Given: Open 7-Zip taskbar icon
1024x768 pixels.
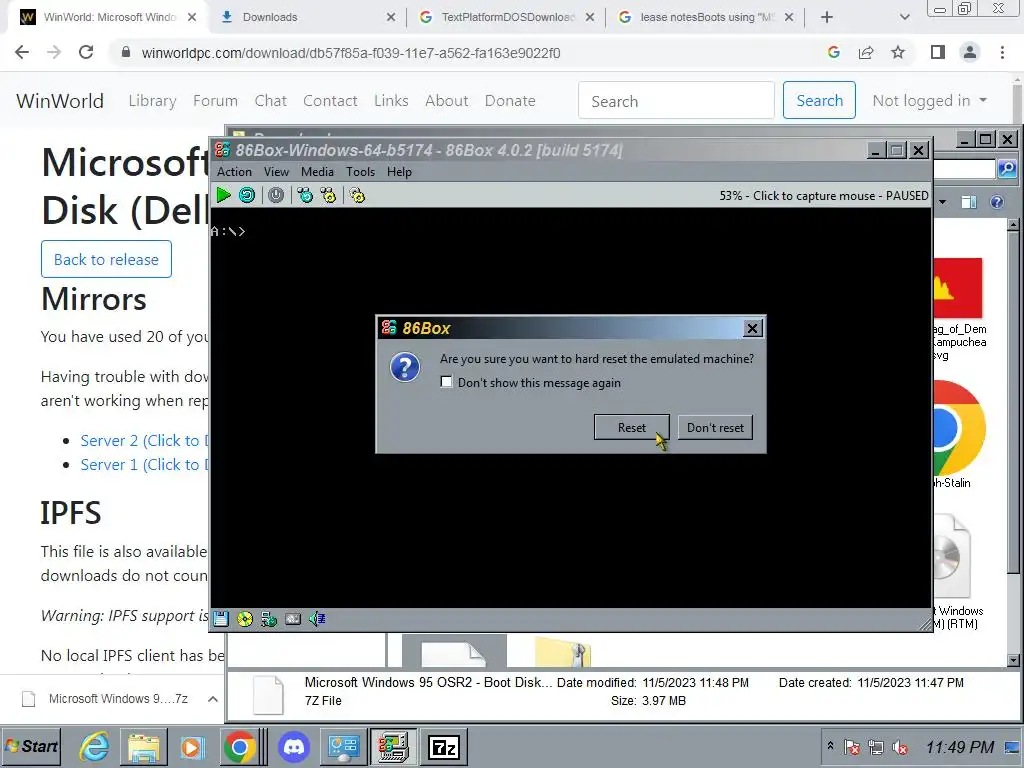Looking at the screenshot, I should pyautogui.click(x=443, y=746).
